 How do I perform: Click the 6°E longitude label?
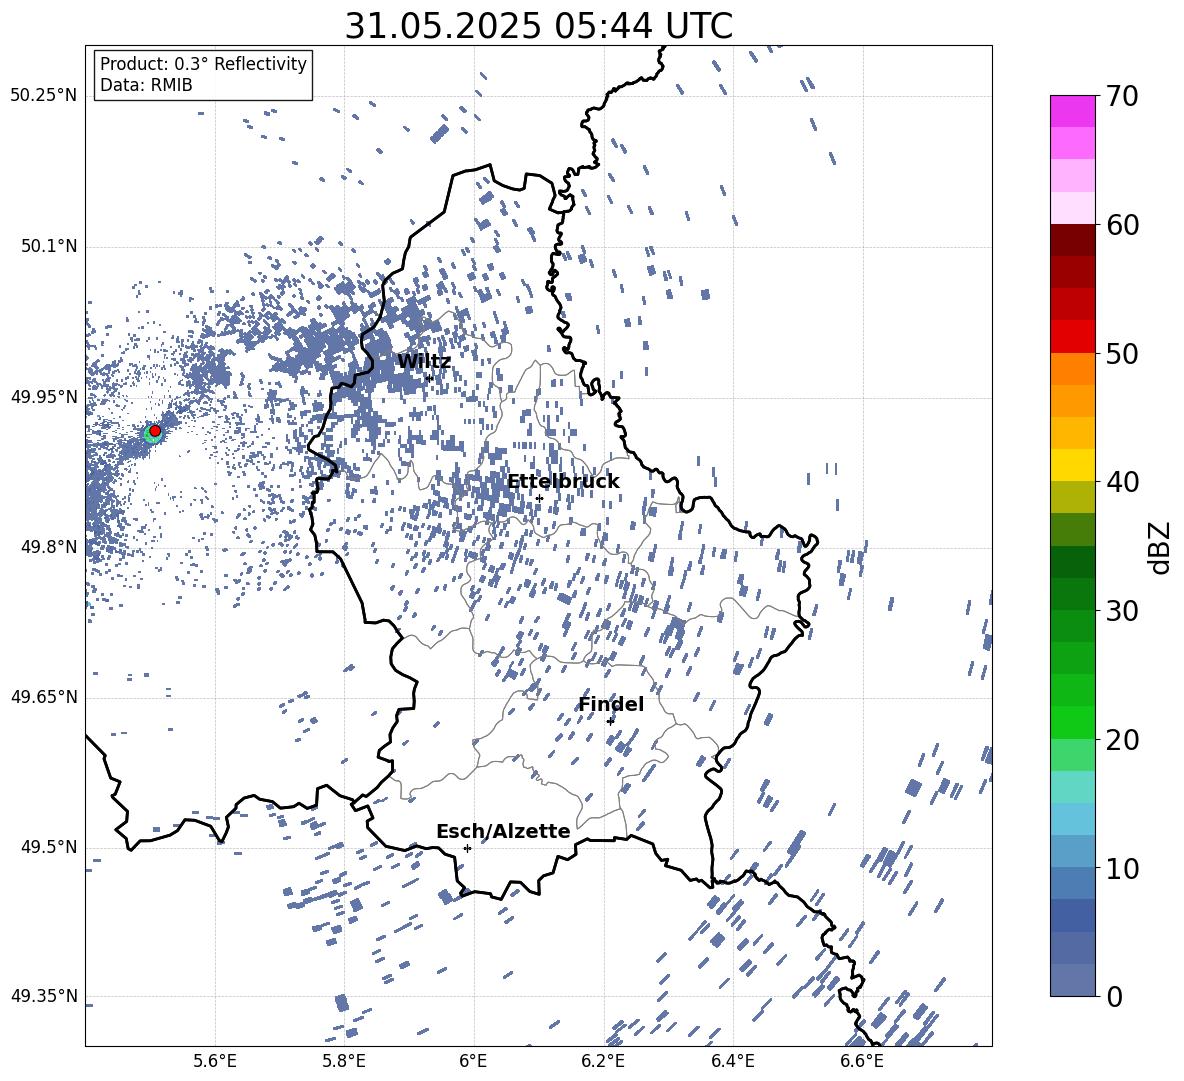tap(473, 1061)
